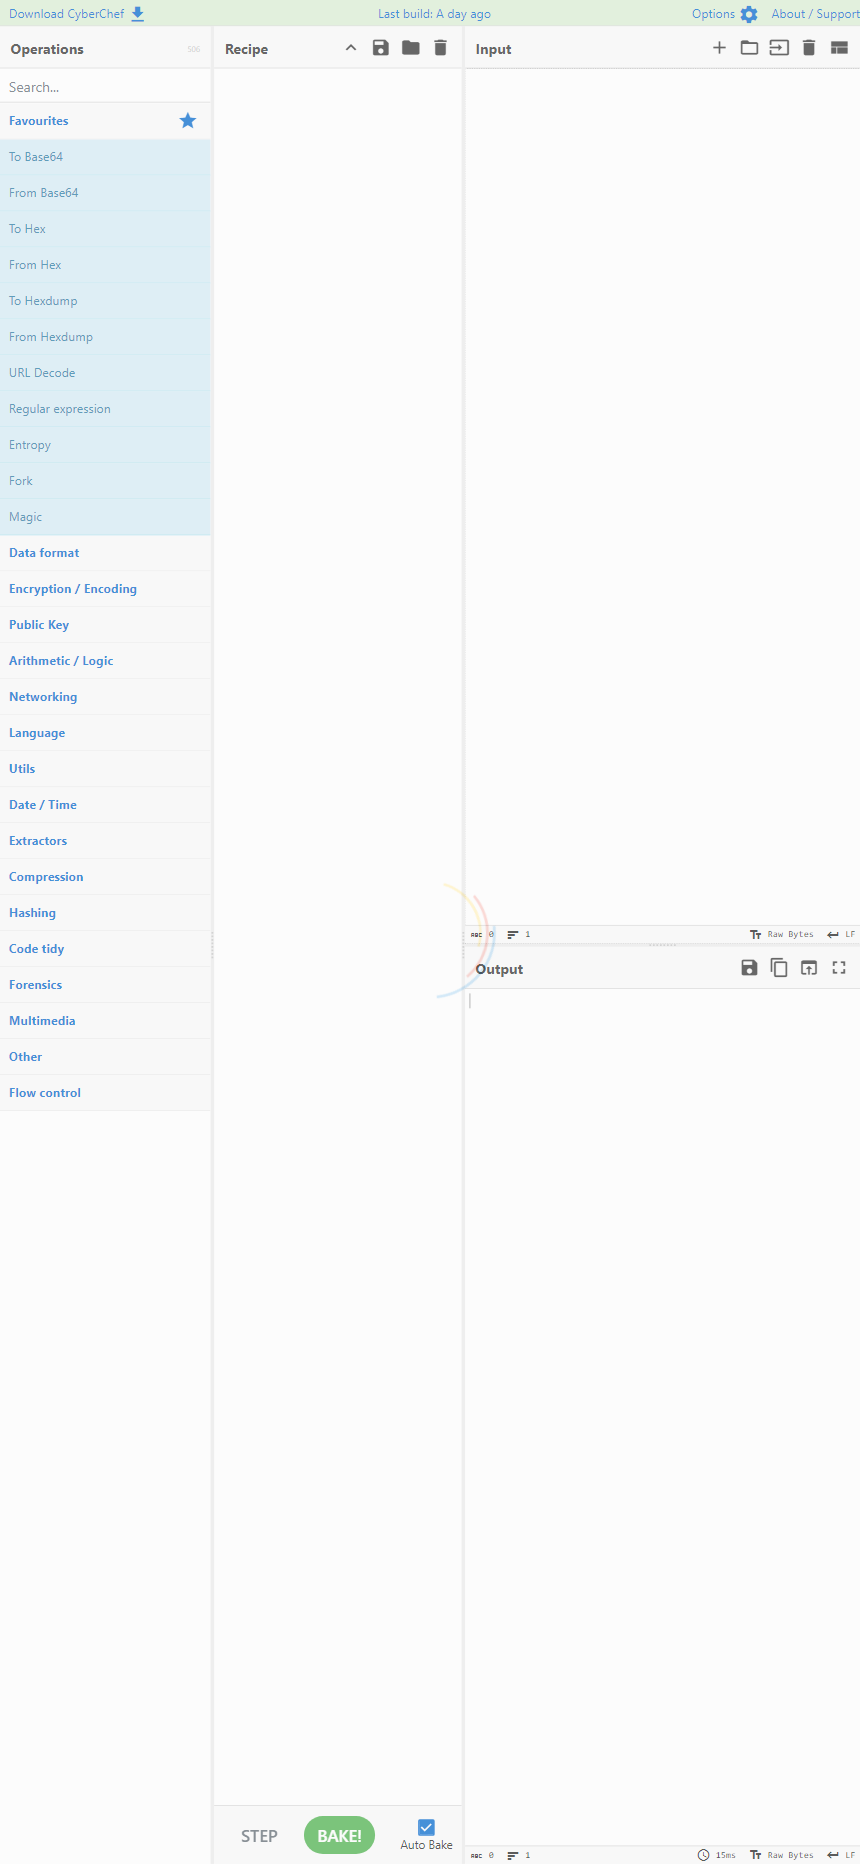
Task: Expand the Networking category
Action: click(x=105, y=697)
